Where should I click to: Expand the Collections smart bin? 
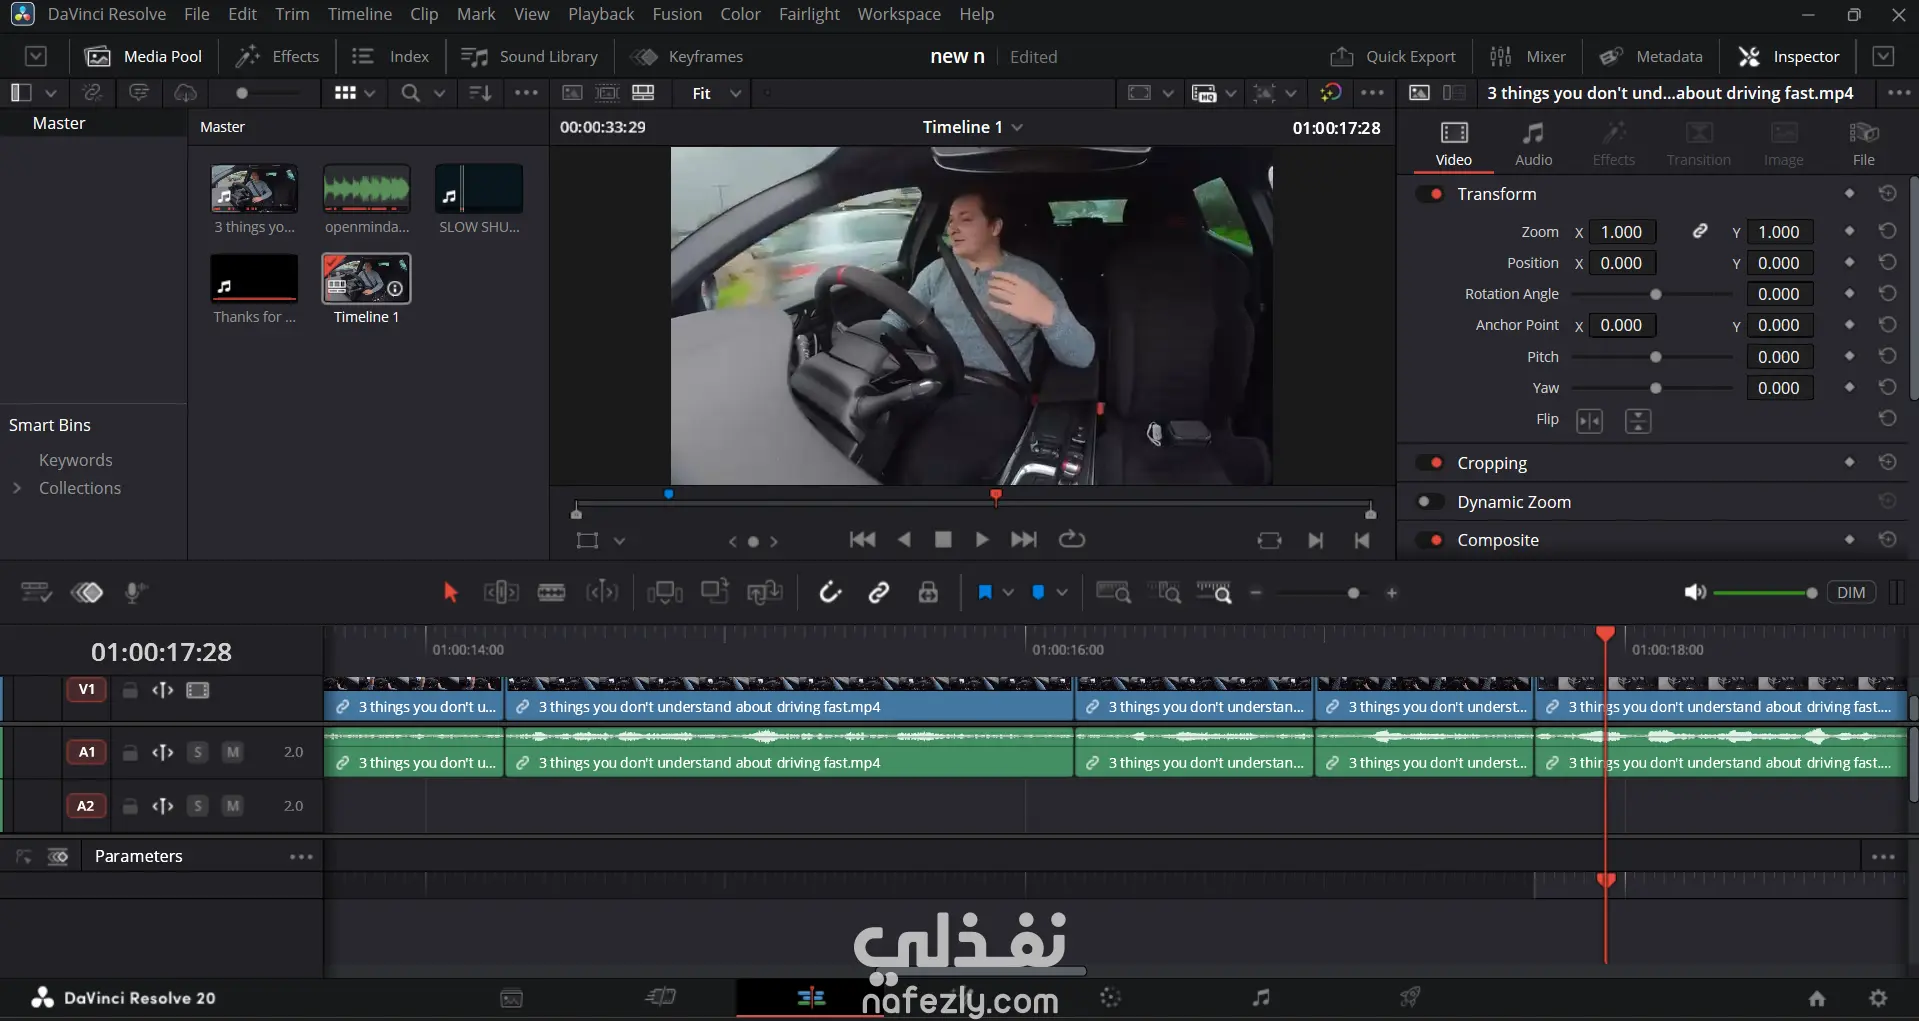[x=16, y=488]
